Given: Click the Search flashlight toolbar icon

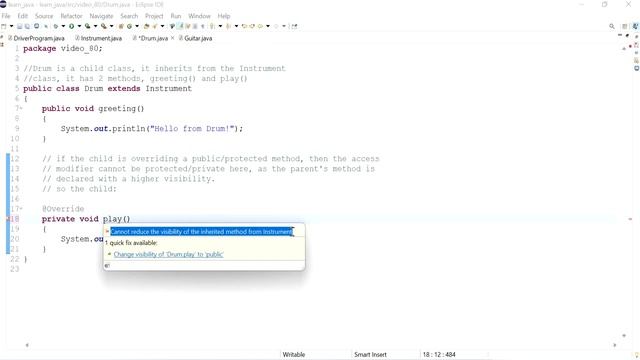Looking at the screenshot, I should click(x=154, y=26).
